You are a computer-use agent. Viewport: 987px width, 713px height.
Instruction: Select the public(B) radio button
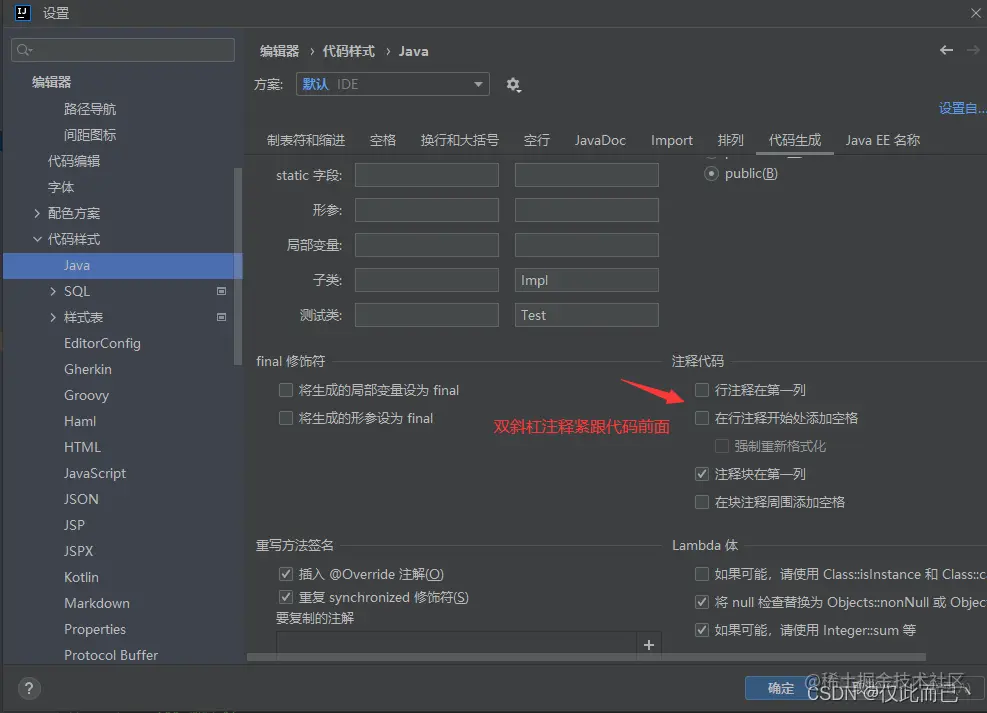pyautogui.click(x=711, y=174)
